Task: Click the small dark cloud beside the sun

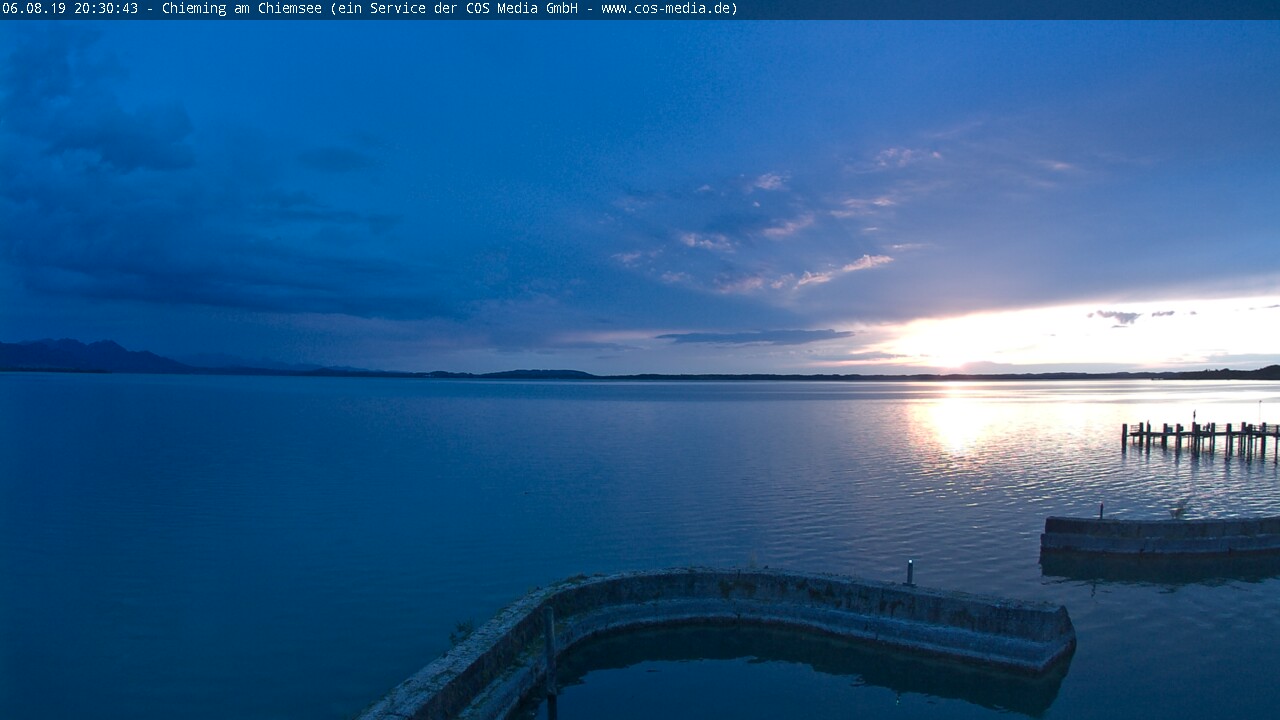Action: (x=1117, y=316)
